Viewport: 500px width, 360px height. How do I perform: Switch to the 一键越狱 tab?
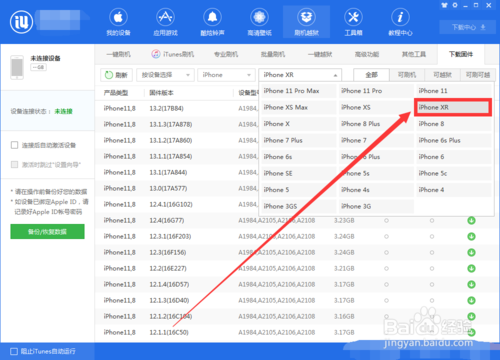[320, 54]
